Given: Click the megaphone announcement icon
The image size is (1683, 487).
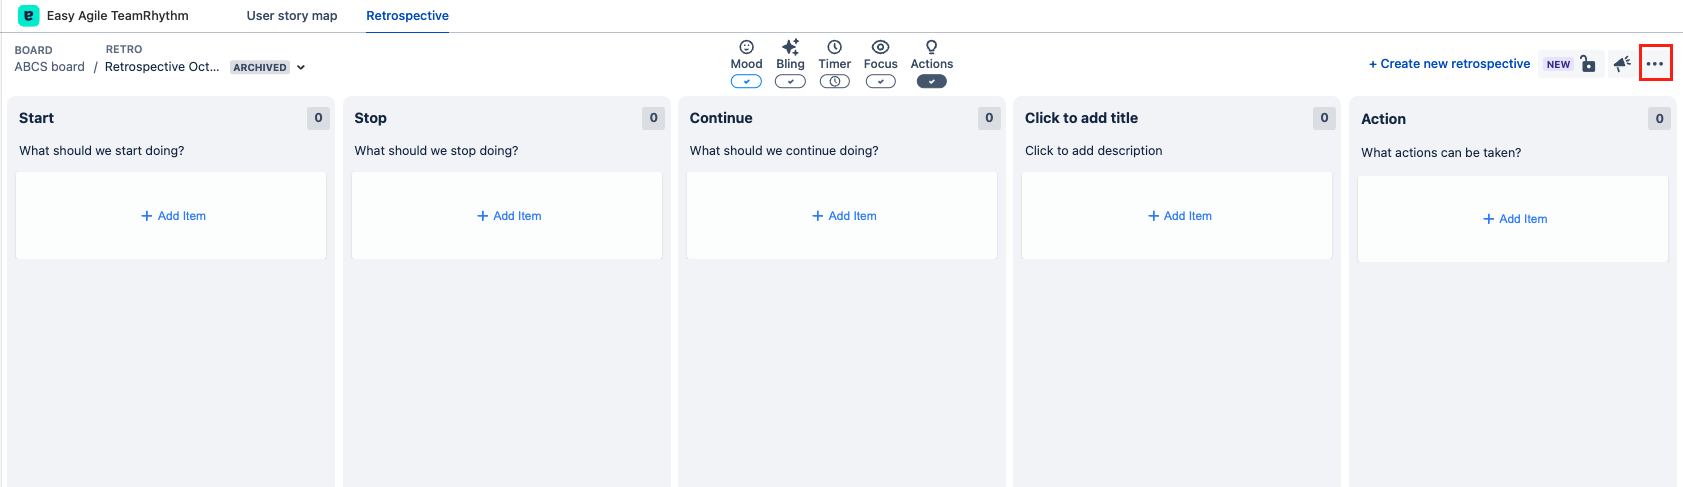Looking at the screenshot, I should click(1622, 64).
